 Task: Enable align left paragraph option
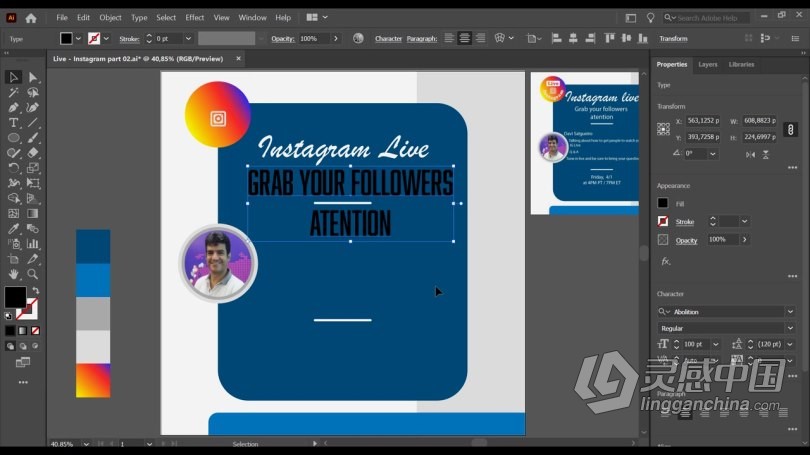(449, 38)
